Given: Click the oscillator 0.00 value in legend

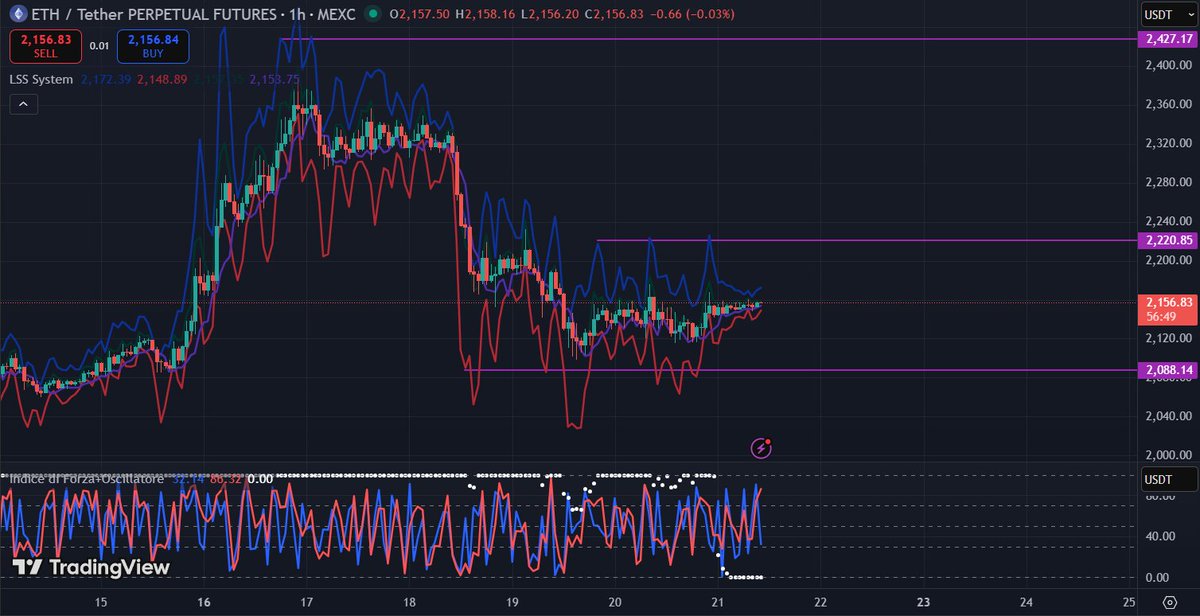Looking at the screenshot, I should pyautogui.click(x=260, y=479).
